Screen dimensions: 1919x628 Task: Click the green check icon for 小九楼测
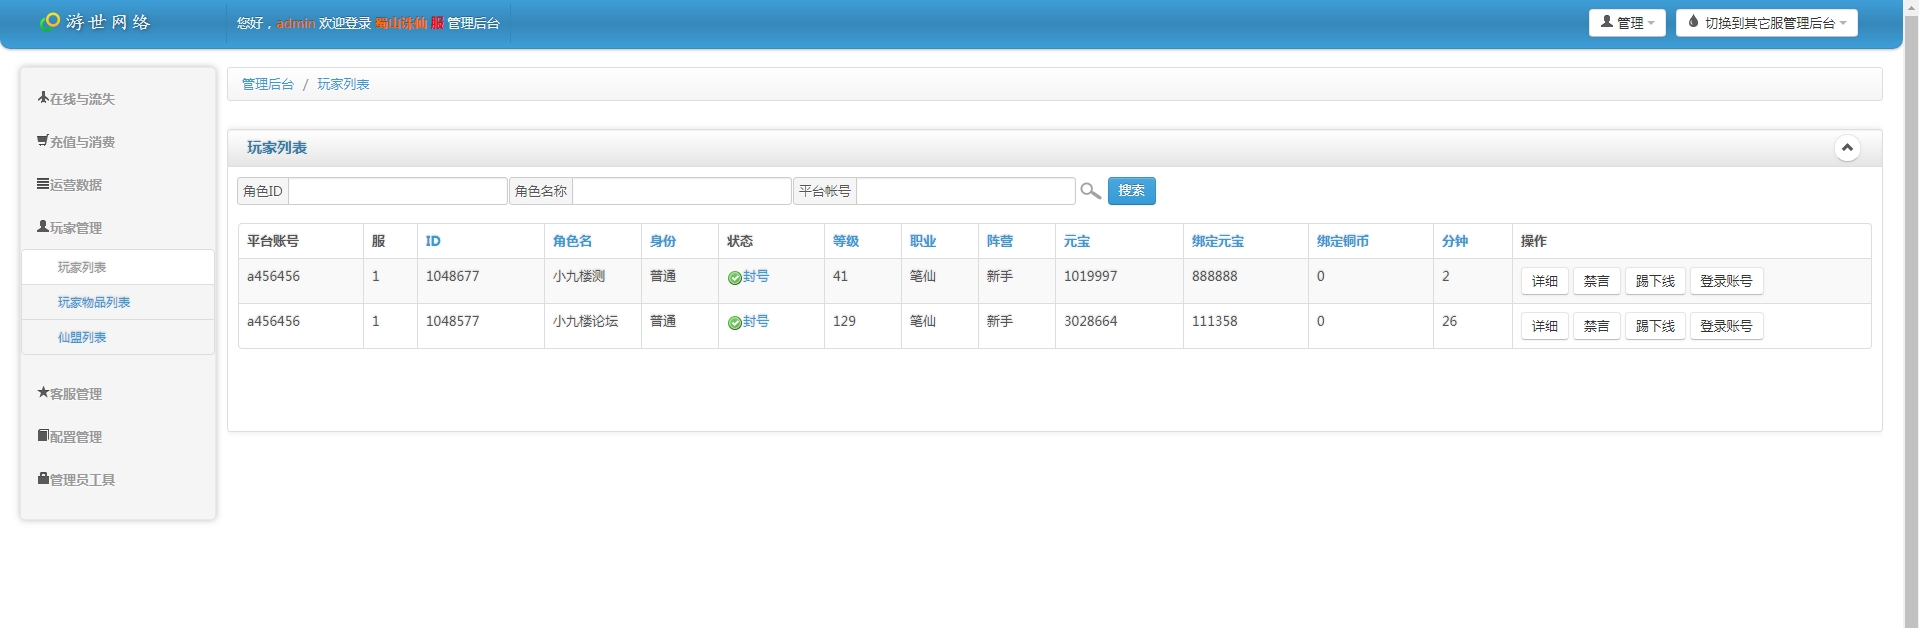pyautogui.click(x=734, y=278)
